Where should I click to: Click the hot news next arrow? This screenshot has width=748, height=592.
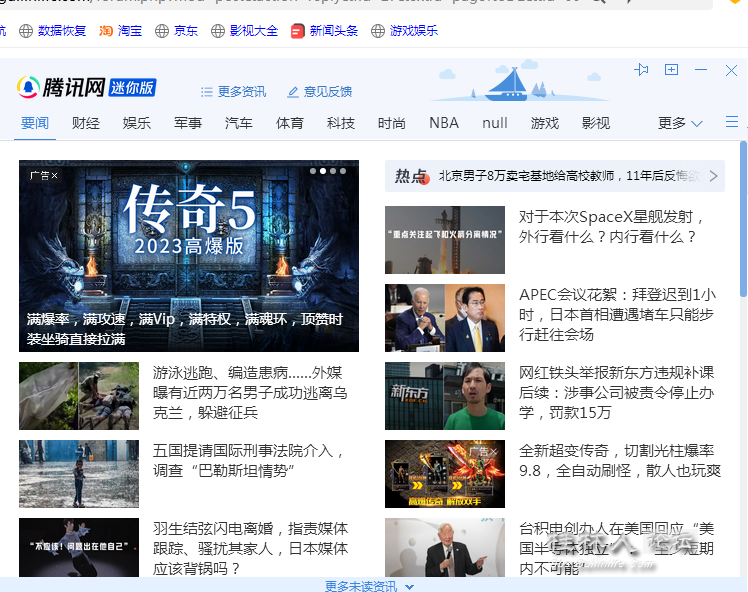pyautogui.click(x=714, y=176)
